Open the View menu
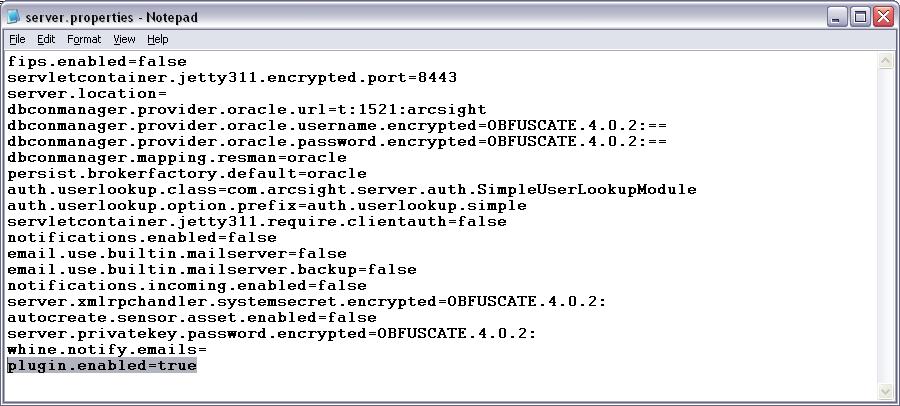The height and width of the screenshot is (406, 900). pyautogui.click(x=124, y=39)
